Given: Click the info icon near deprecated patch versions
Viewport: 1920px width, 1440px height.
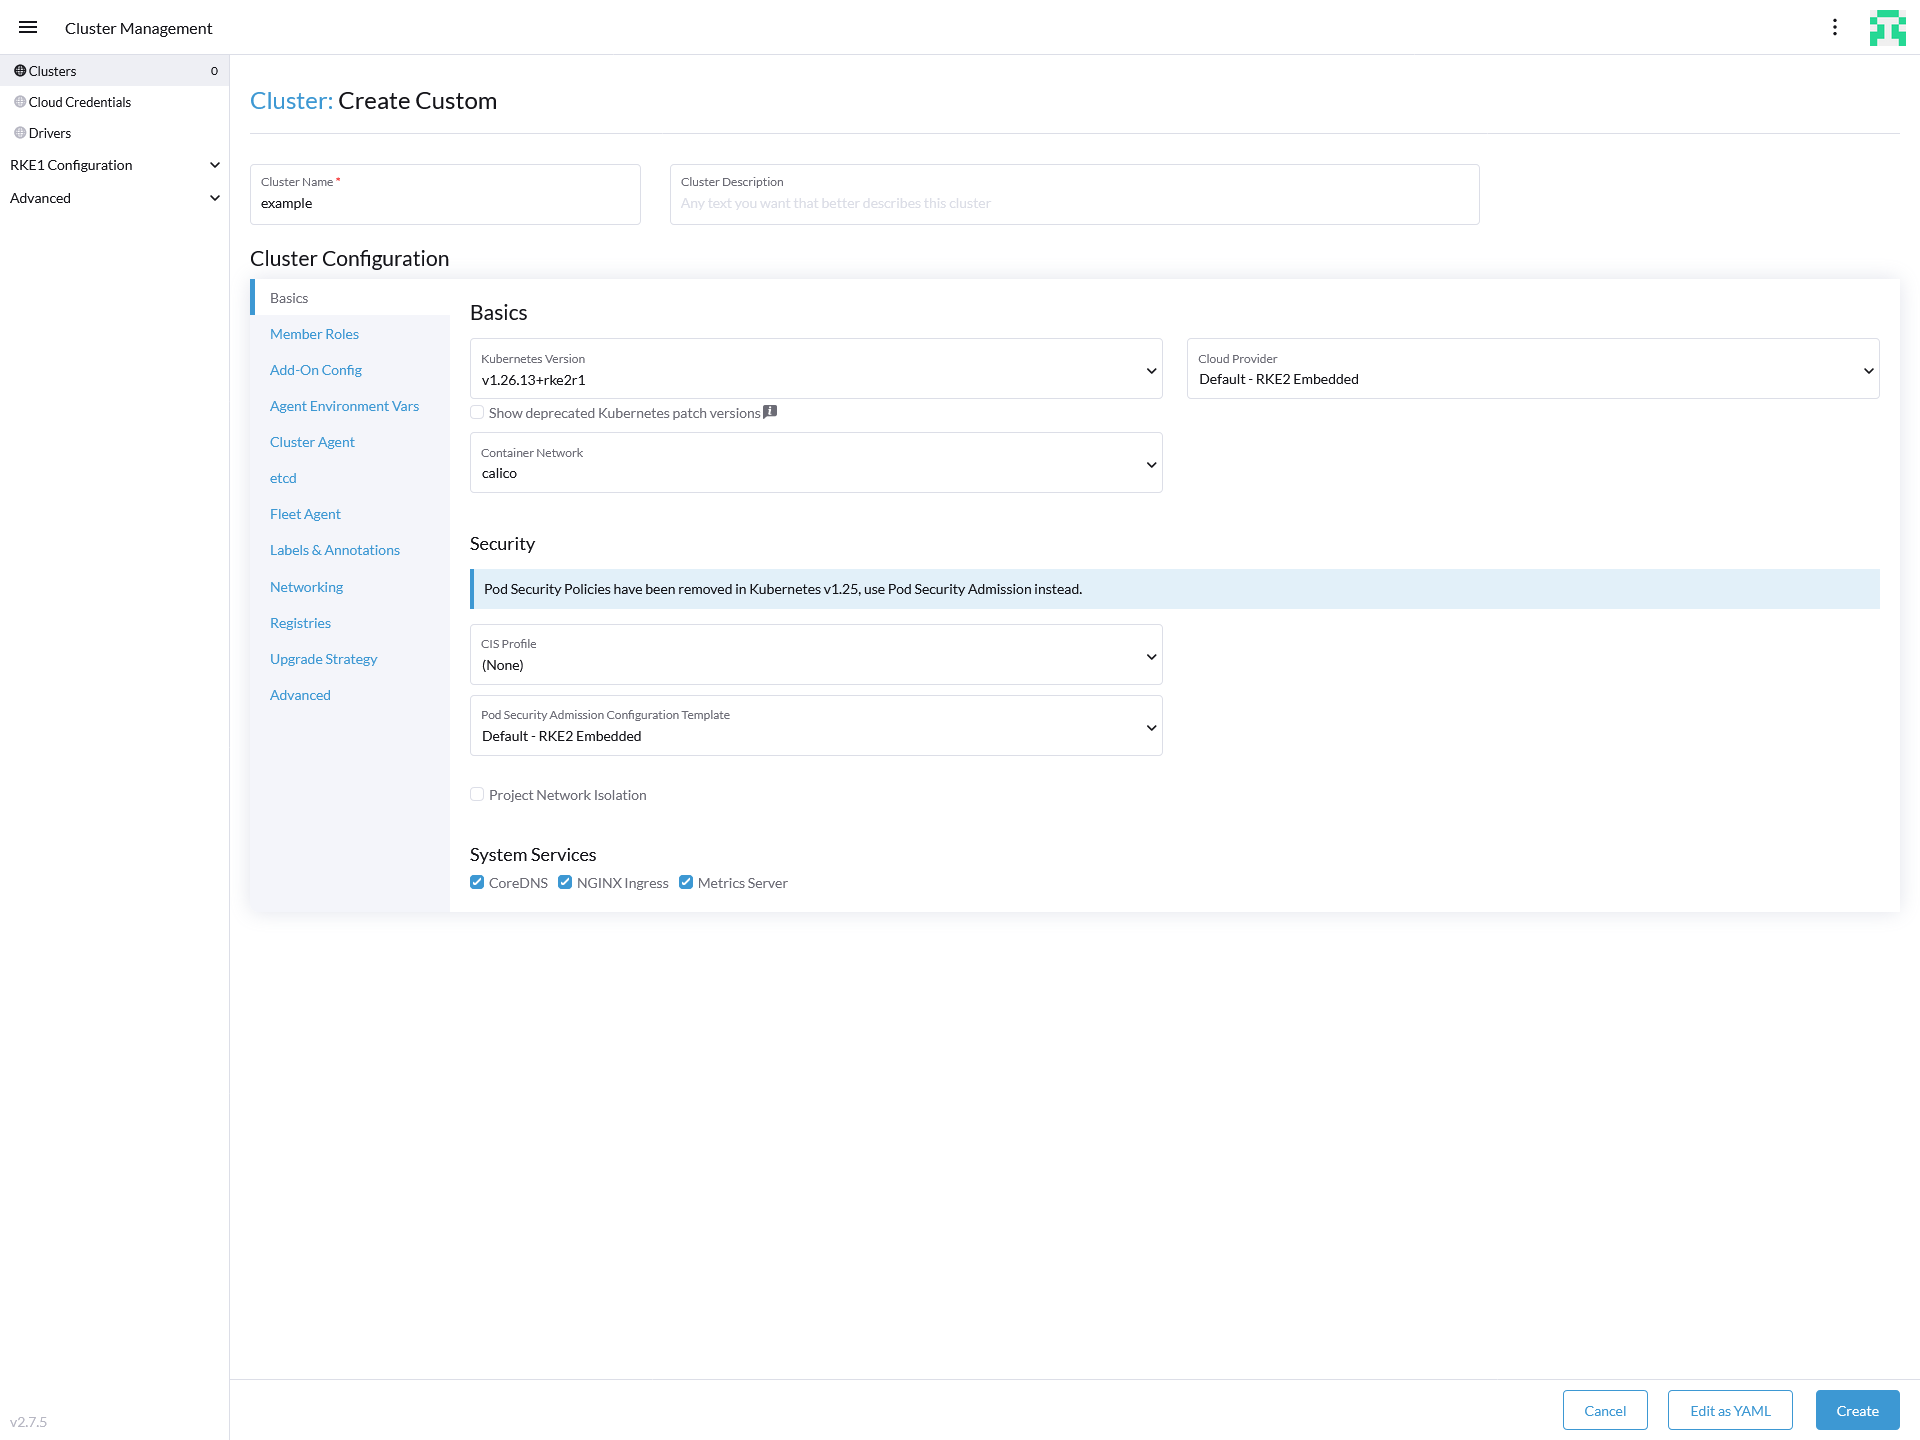Looking at the screenshot, I should pos(769,411).
